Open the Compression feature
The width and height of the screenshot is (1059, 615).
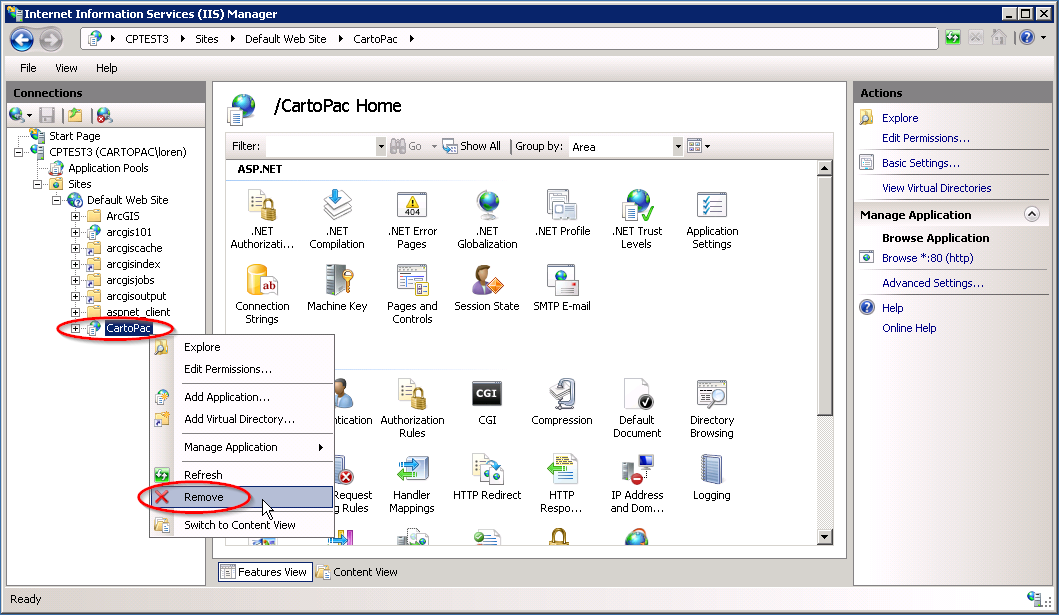pyautogui.click(x=562, y=402)
